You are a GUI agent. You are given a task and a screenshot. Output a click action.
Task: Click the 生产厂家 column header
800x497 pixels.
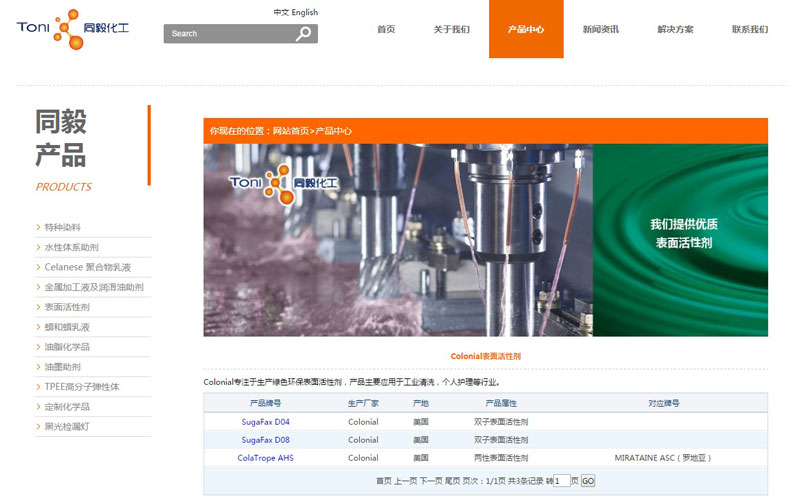tap(363, 403)
